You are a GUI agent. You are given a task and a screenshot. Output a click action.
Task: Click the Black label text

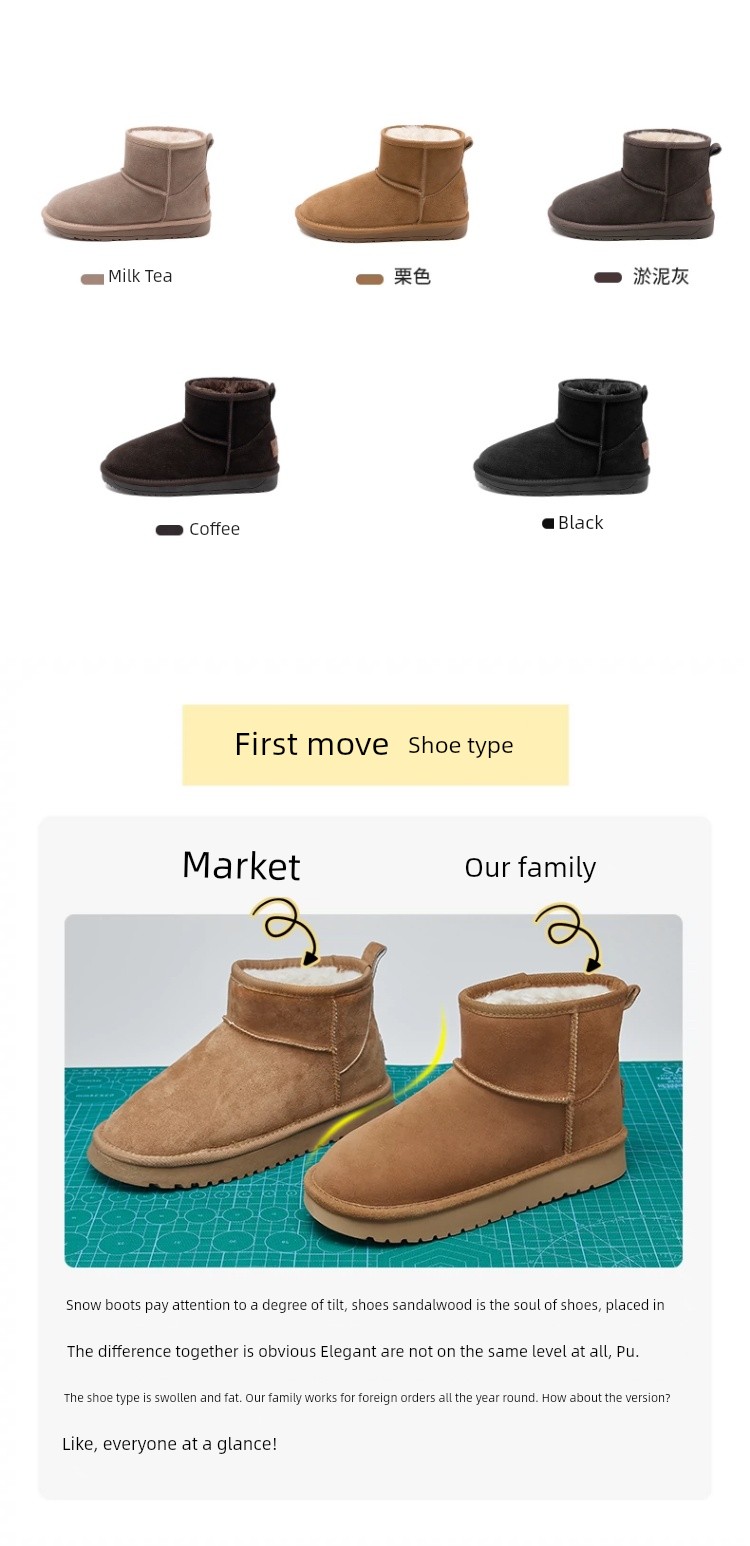tap(580, 523)
